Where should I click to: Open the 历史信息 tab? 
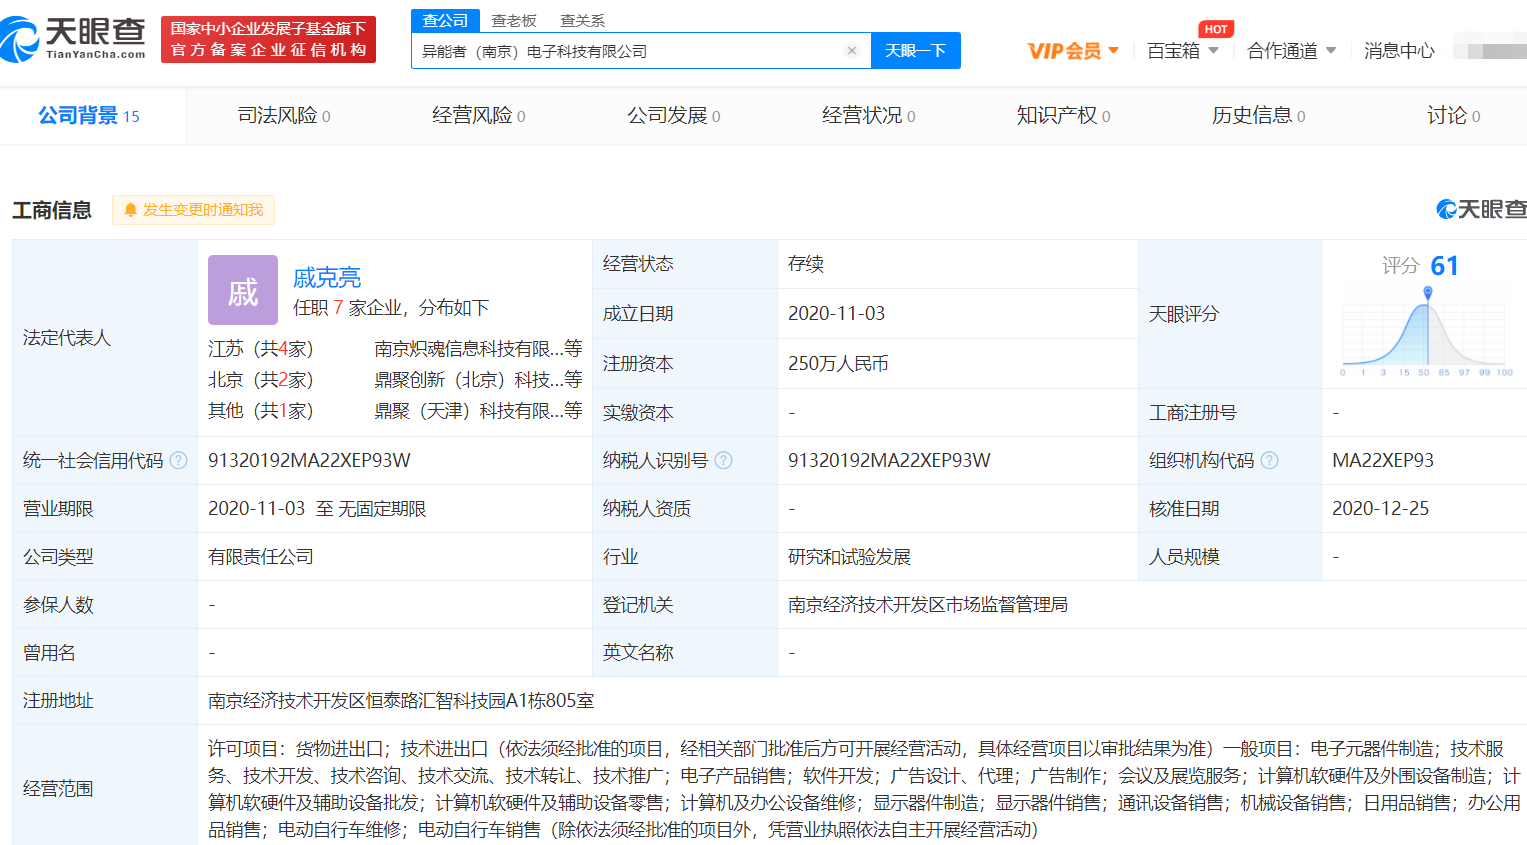[1259, 116]
